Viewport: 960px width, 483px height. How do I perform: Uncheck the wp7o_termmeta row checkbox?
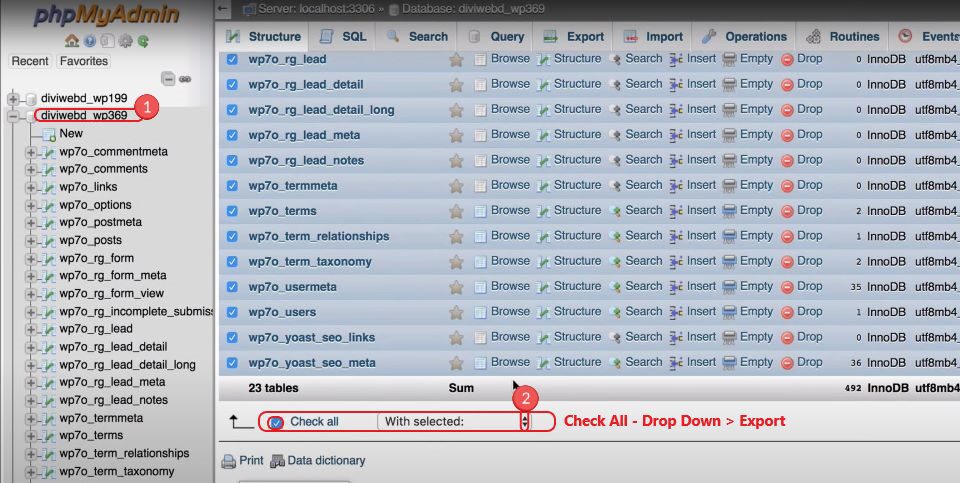[x=232, y=185]
